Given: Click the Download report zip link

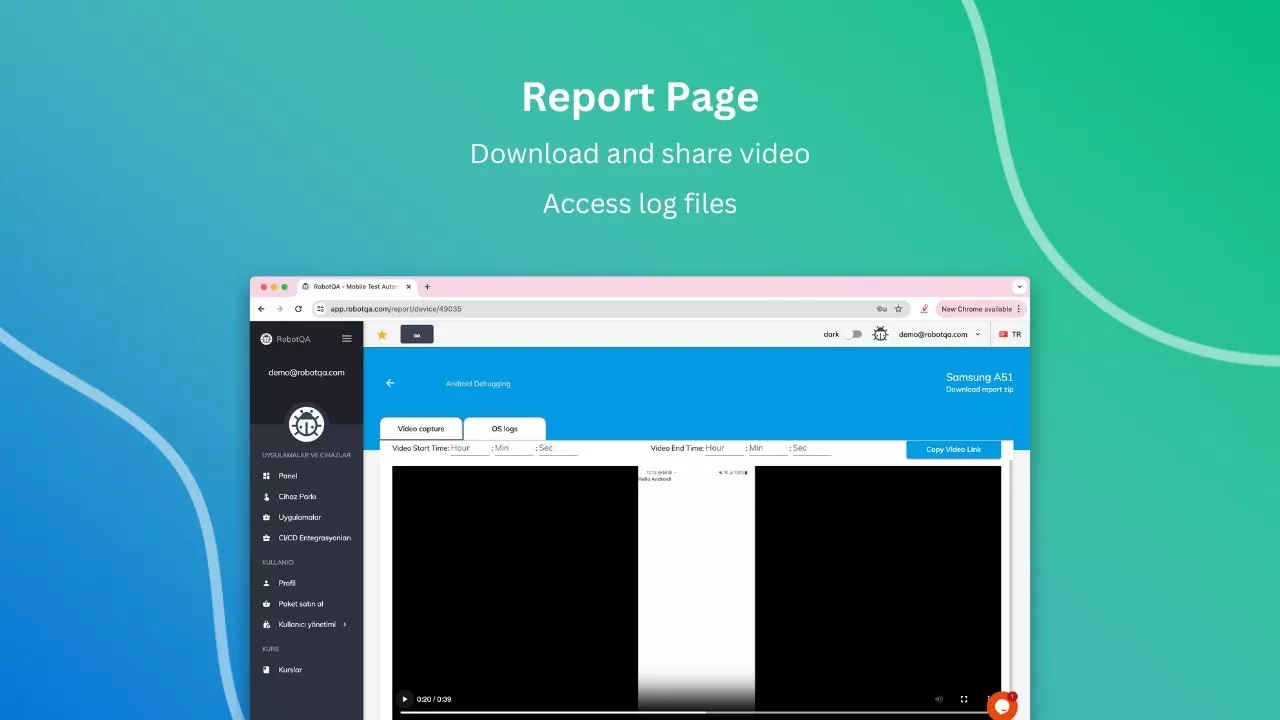Looking at the screenshot, I should point(979,390).
